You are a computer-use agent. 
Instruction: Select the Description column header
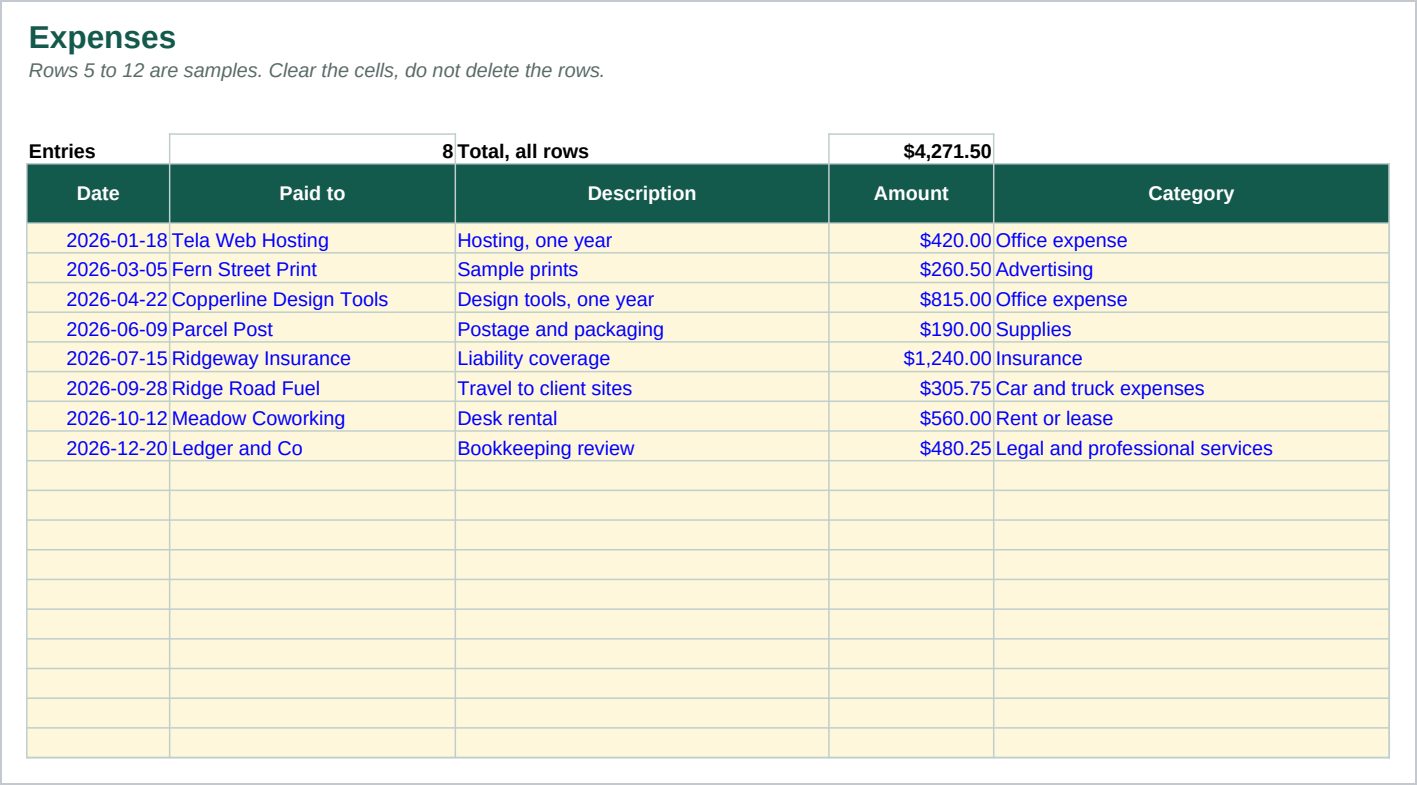click(x=642, y=193)
